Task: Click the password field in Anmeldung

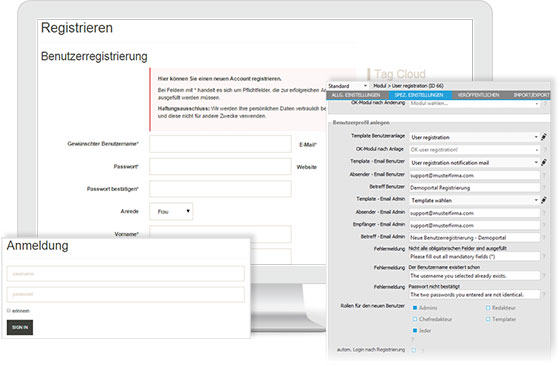Action: (126, 294)
